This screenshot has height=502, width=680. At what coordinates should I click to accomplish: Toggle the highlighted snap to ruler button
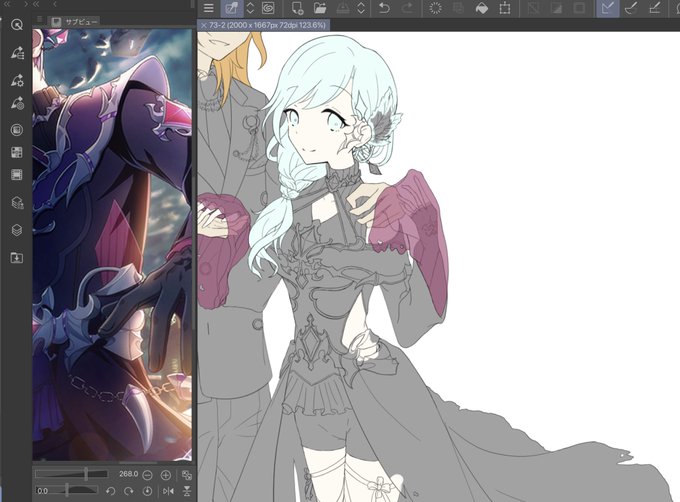click(x=608, y=8)
